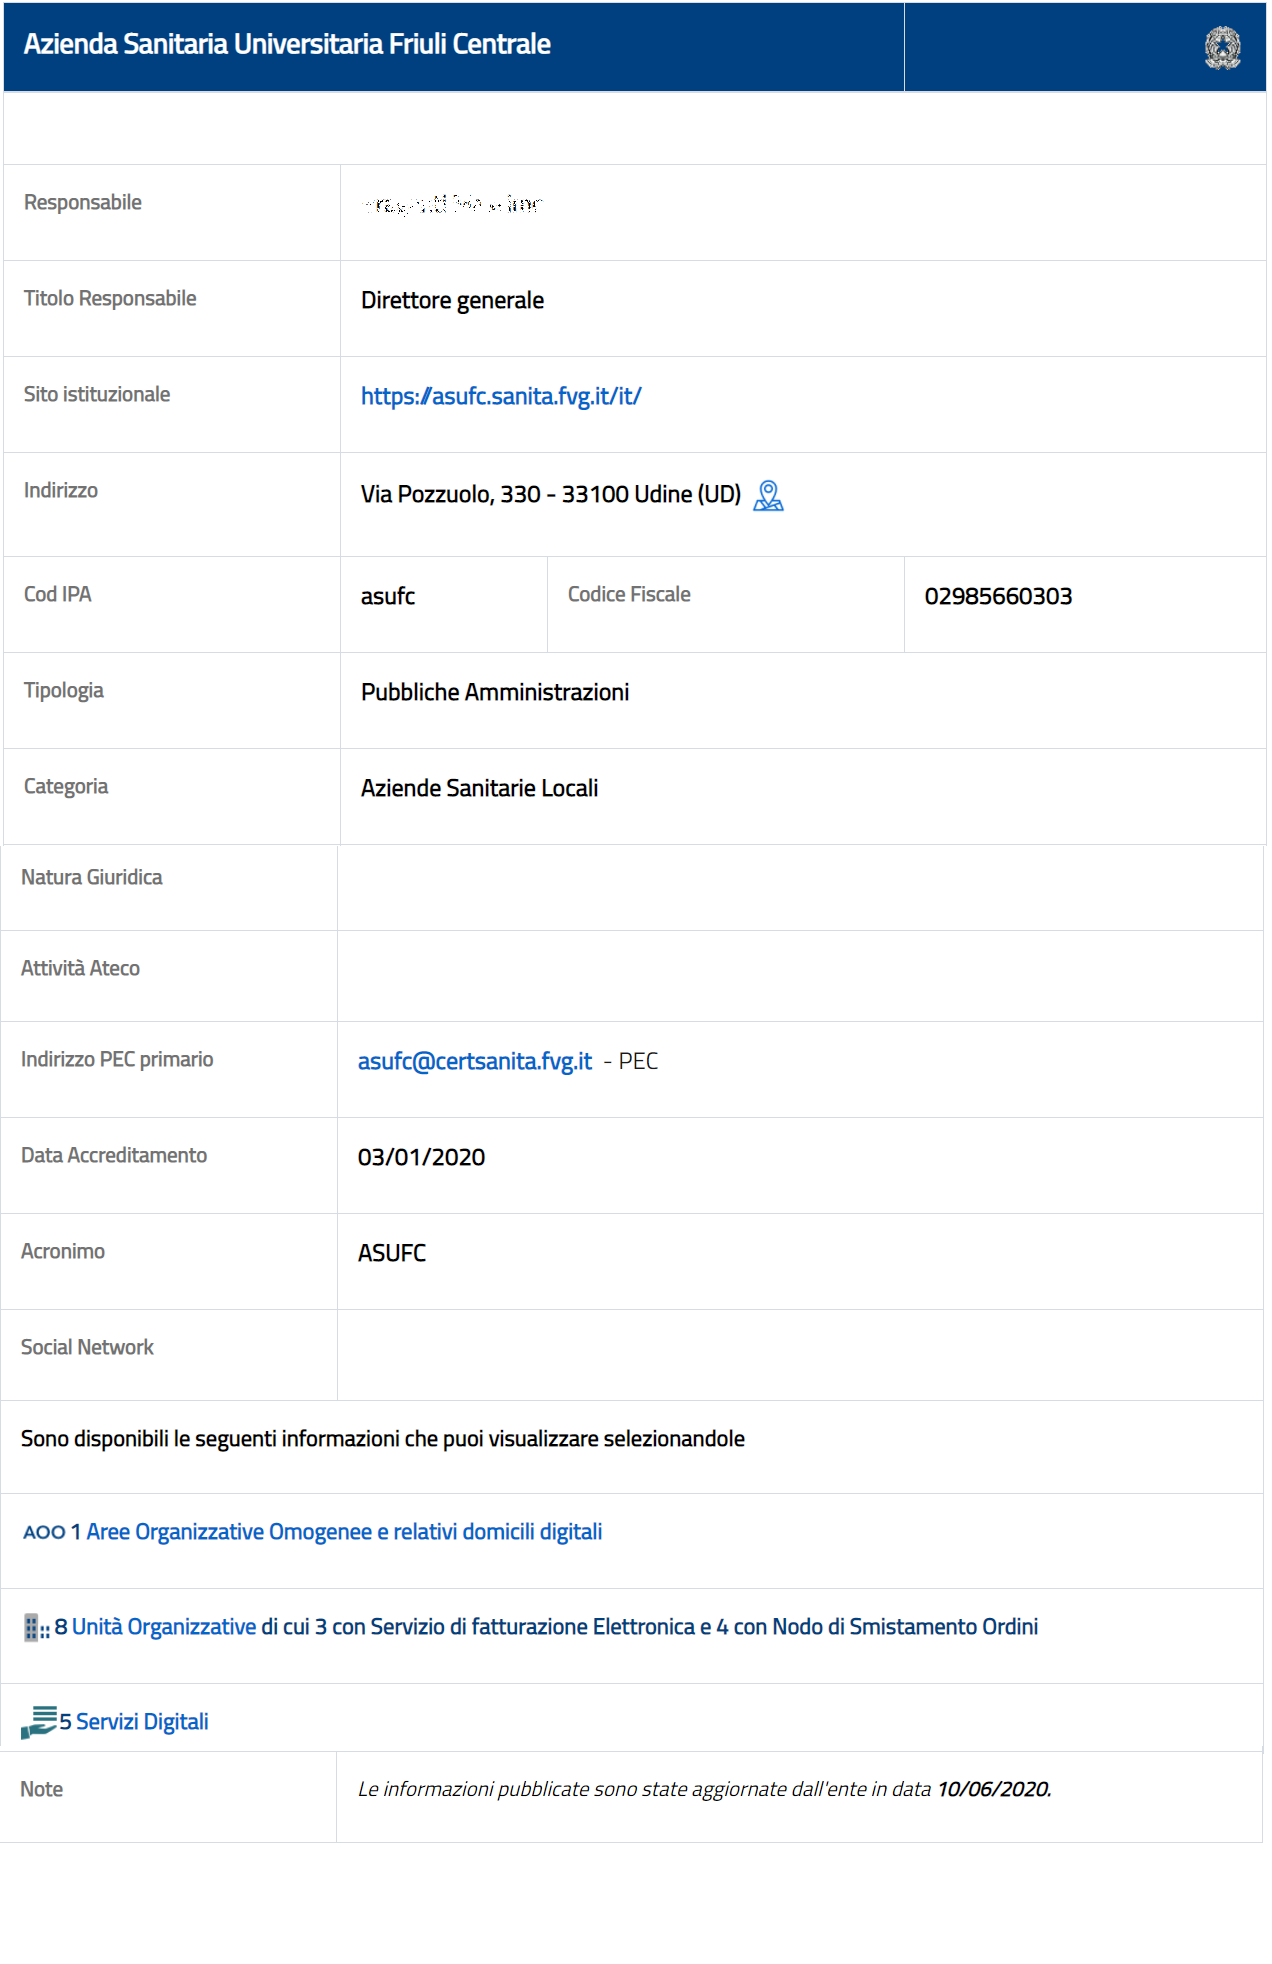Click the Sono disponibili le seguenti informazioni text
Viewport: 1272px width, 1964px height.
coord(383,1438)
